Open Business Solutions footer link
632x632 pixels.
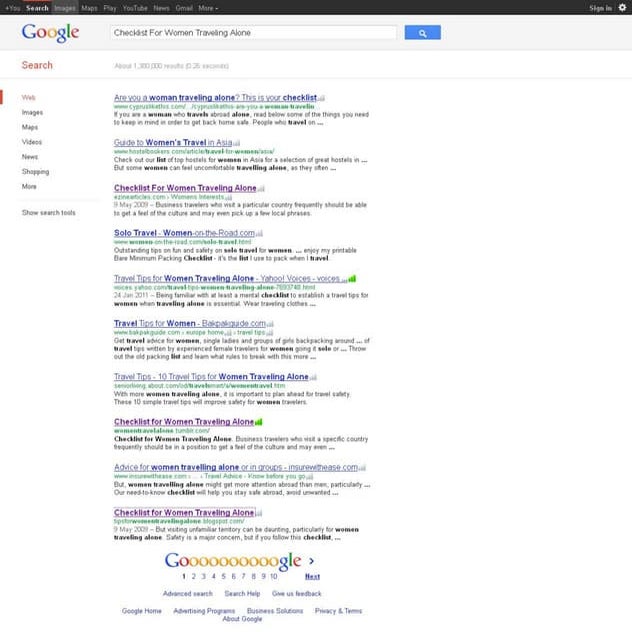(x=275, y=611)
